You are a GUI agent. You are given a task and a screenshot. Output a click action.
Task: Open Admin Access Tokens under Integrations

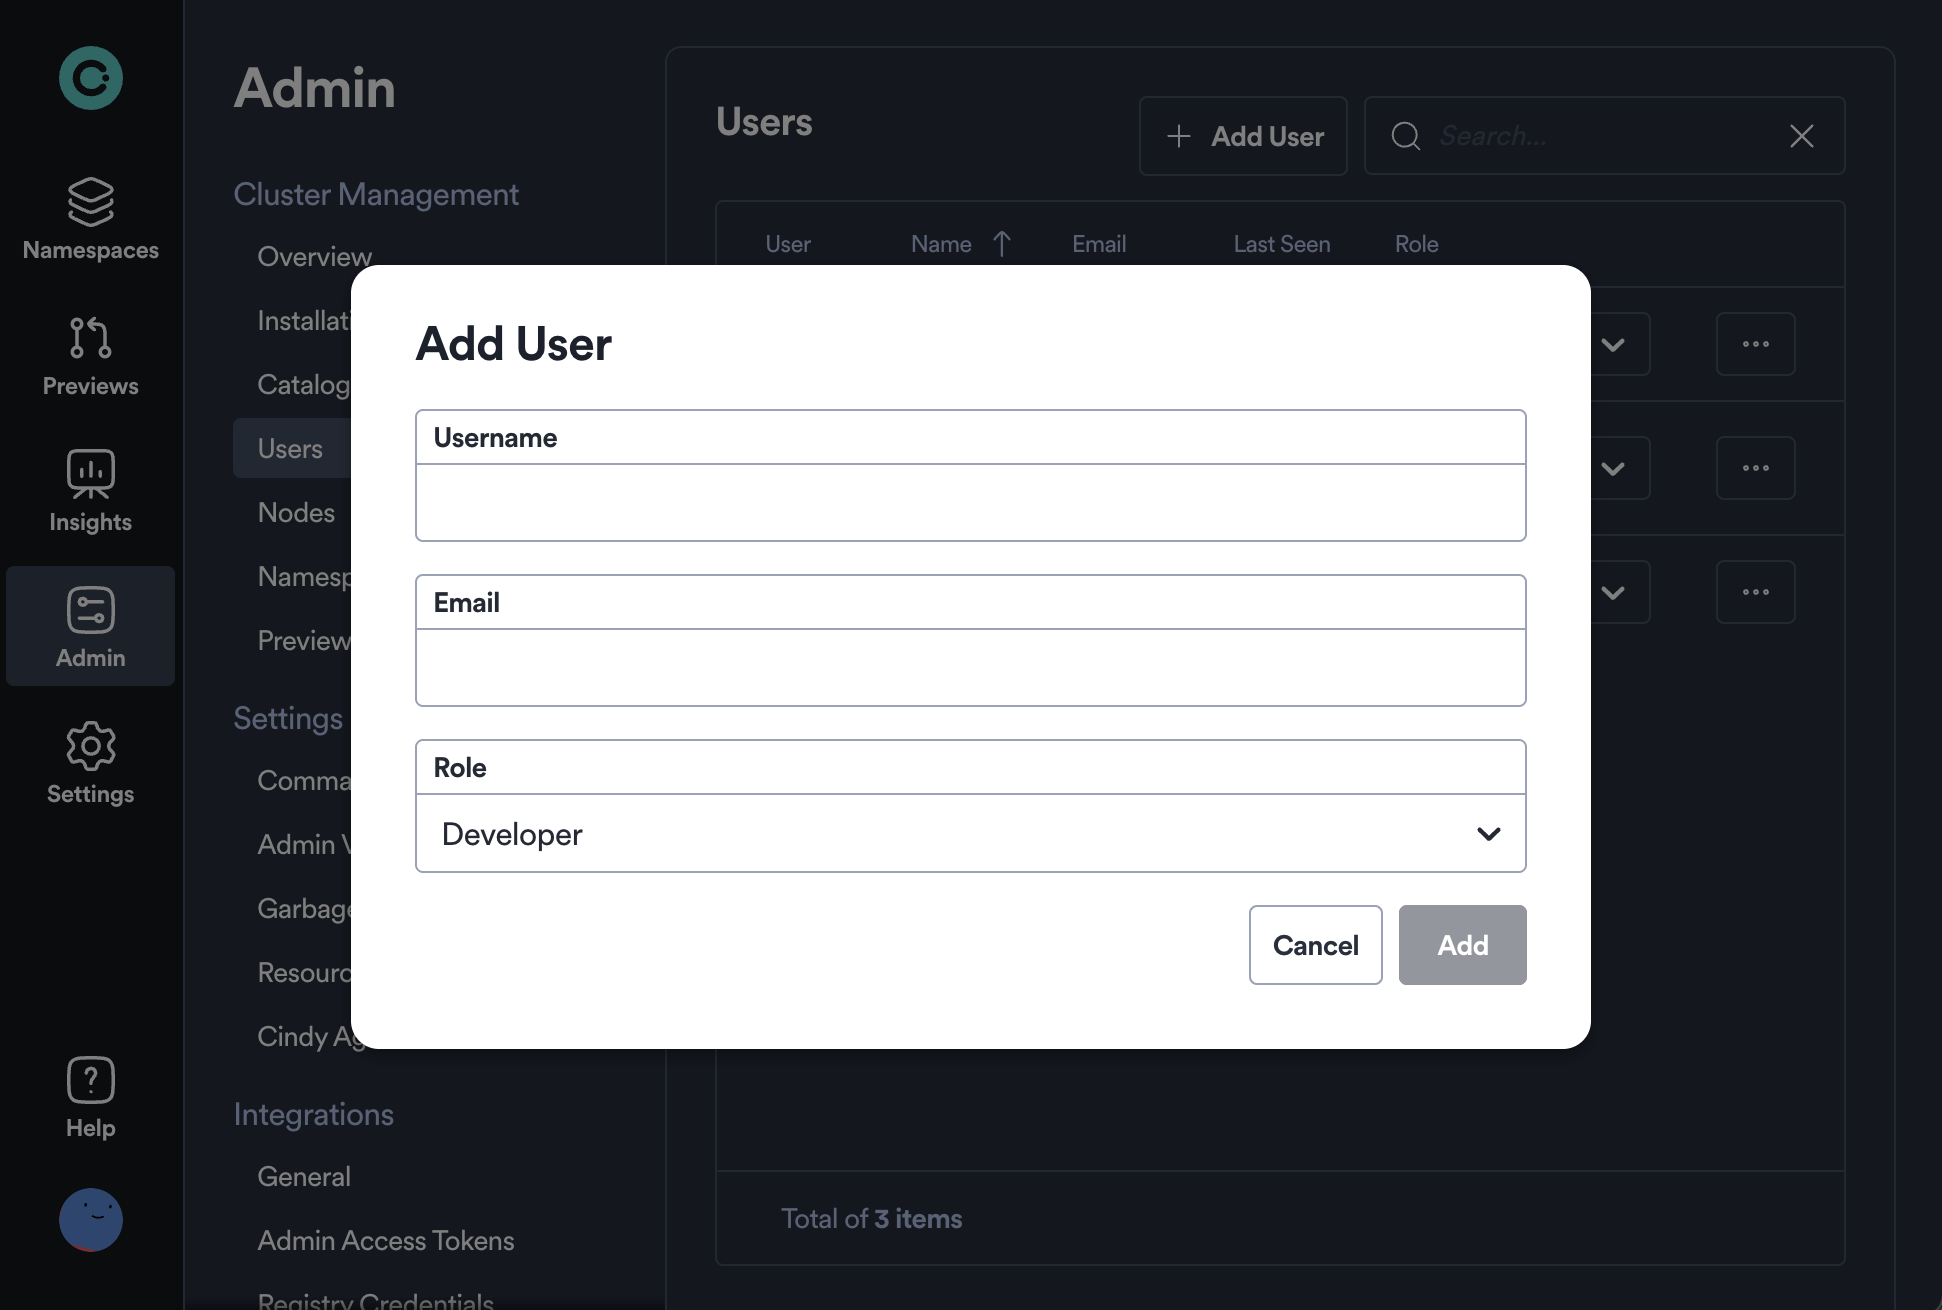pos(385,1240)
